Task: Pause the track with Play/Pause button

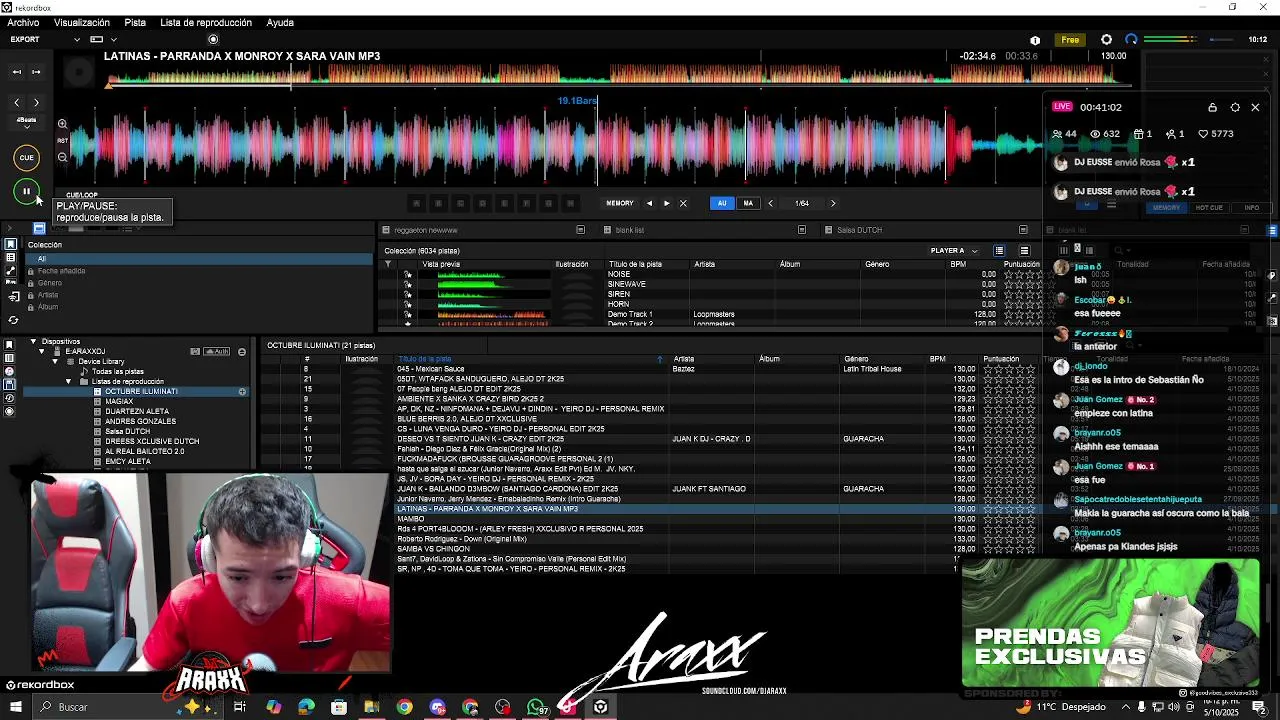Action: pos(27,191)
